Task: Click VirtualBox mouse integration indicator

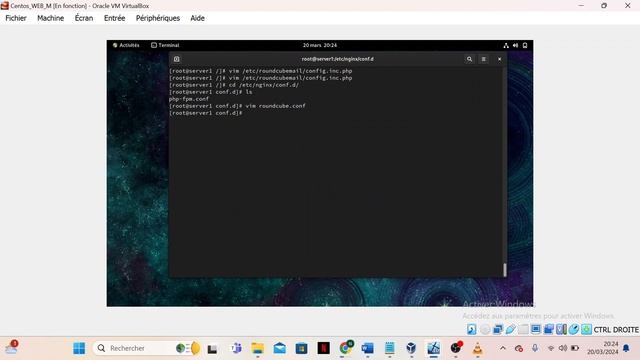Action: coord(574,329)
